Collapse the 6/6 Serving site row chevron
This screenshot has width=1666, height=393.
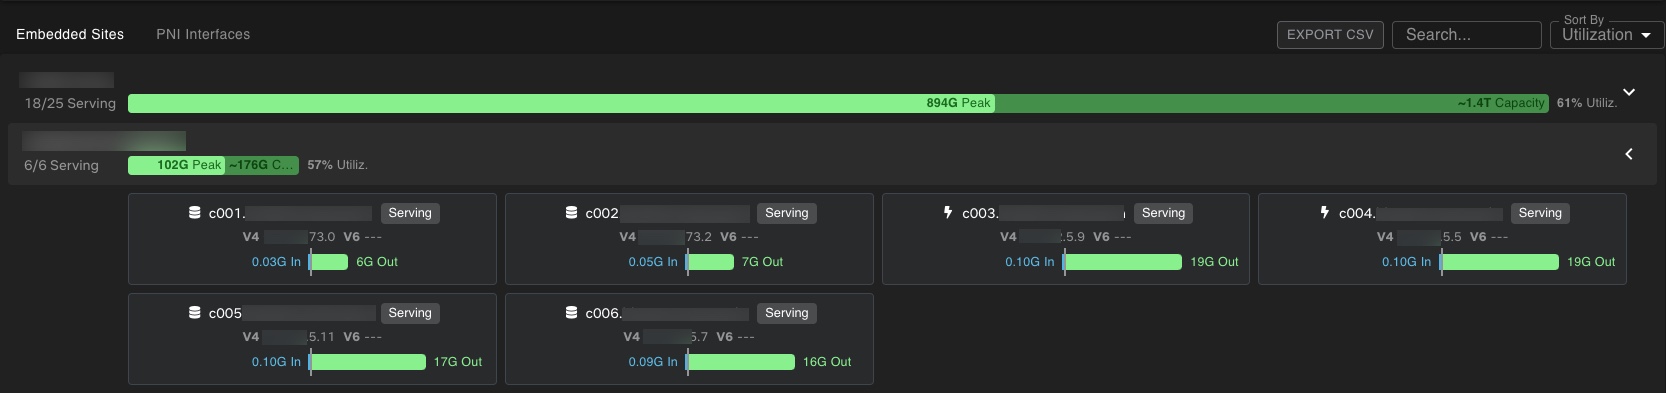[x=1629, y=154]
